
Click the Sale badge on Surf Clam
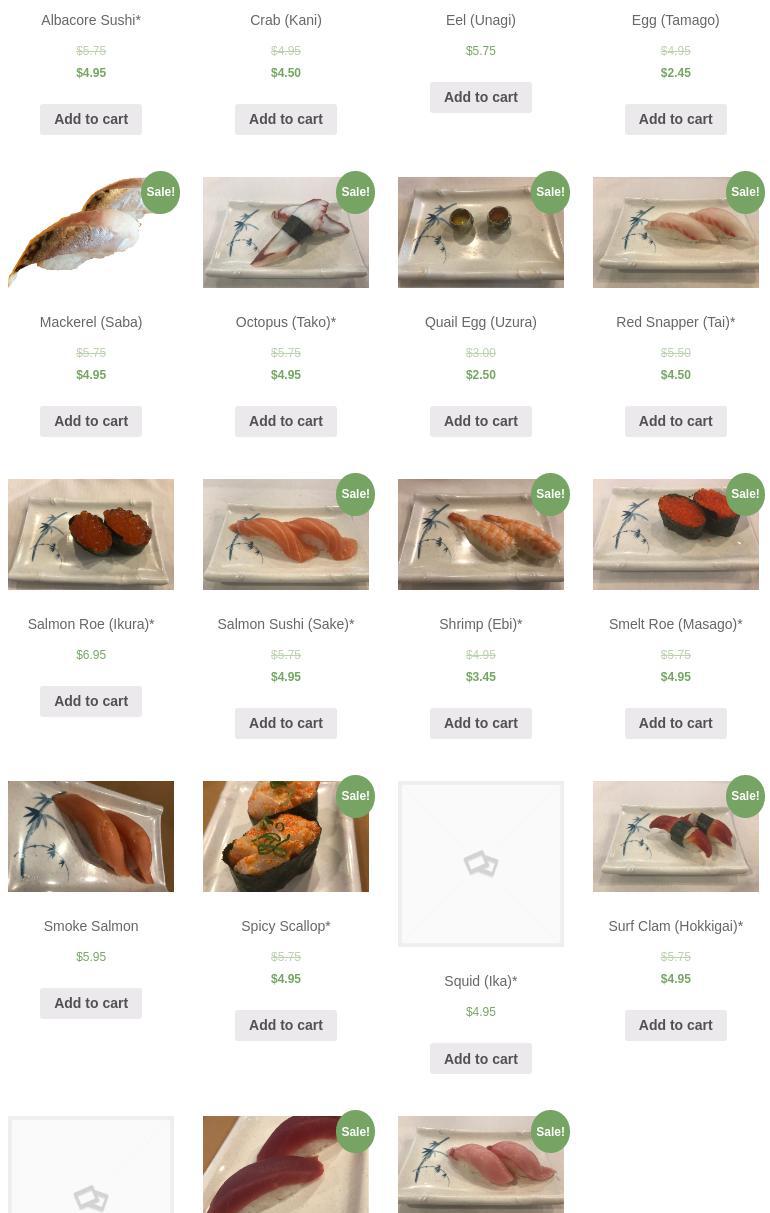point(745,796)
